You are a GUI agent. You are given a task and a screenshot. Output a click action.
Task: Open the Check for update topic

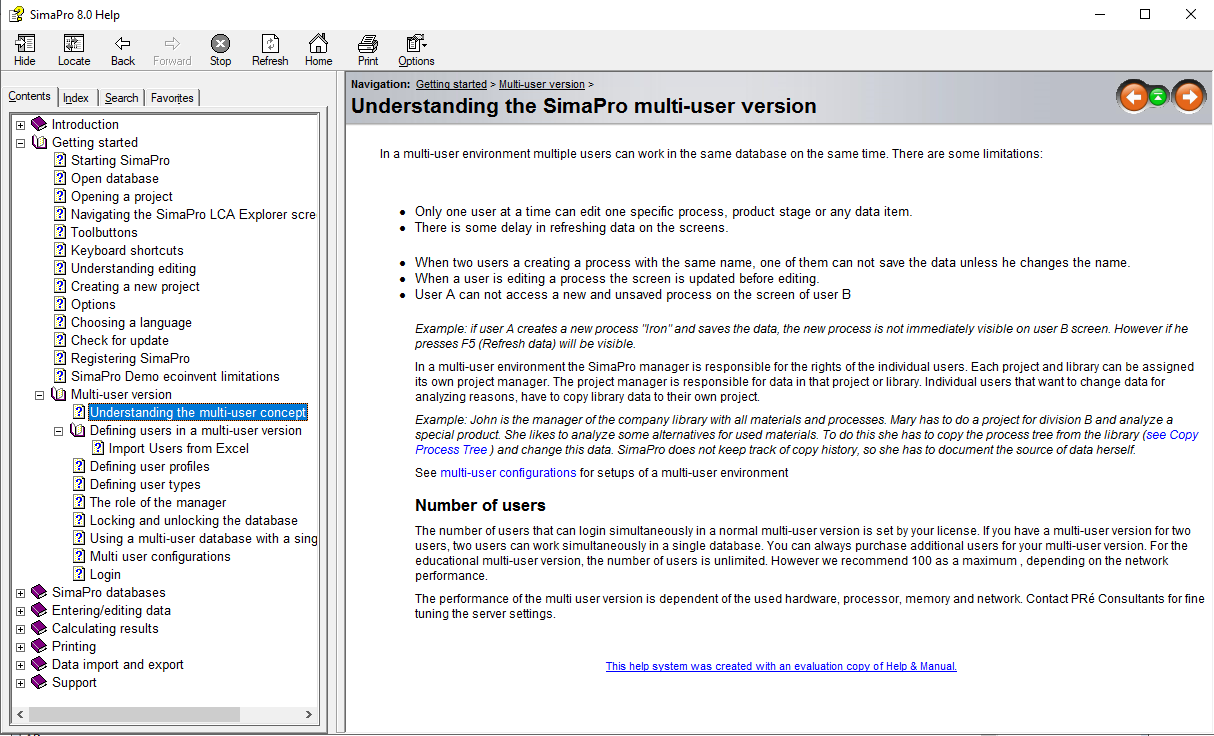click(120, 341)
